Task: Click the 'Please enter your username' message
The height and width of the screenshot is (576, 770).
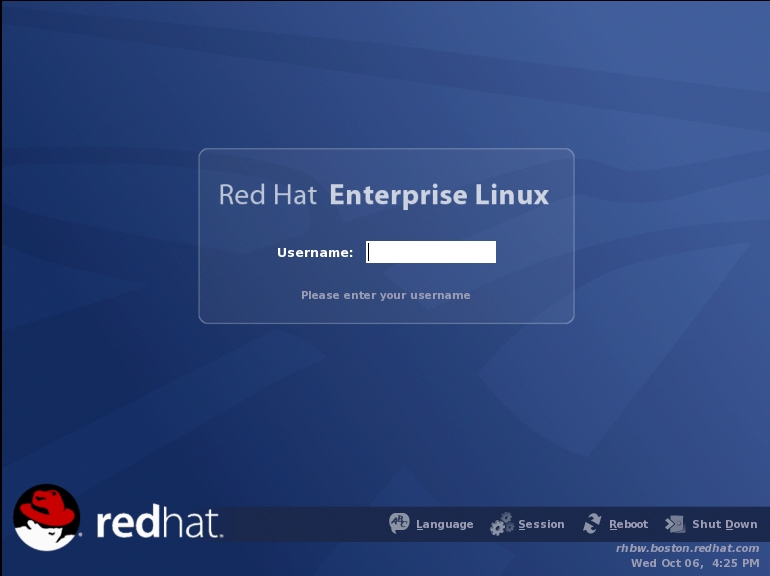Action: (x=385, y=295)
